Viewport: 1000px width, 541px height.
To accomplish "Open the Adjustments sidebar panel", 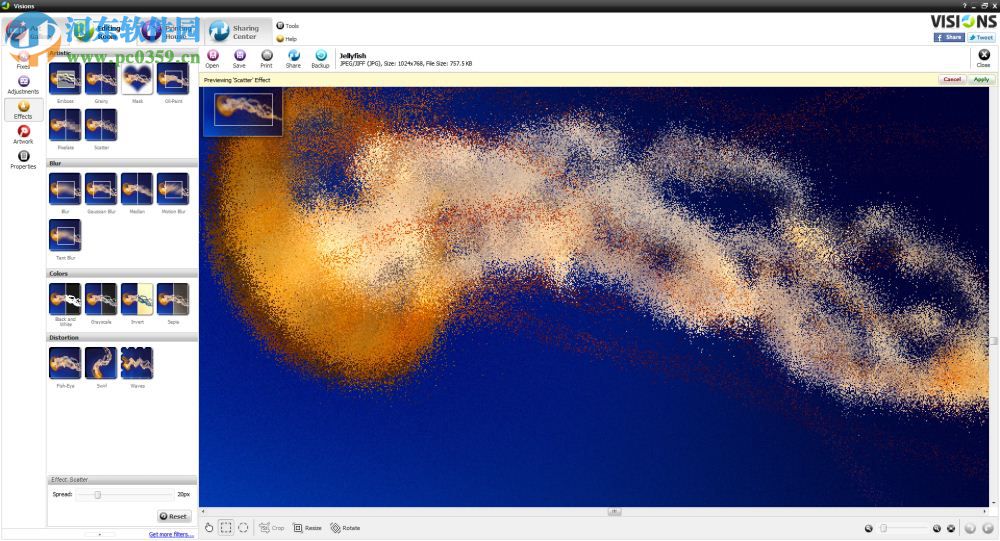I will (x=24, y=85).
